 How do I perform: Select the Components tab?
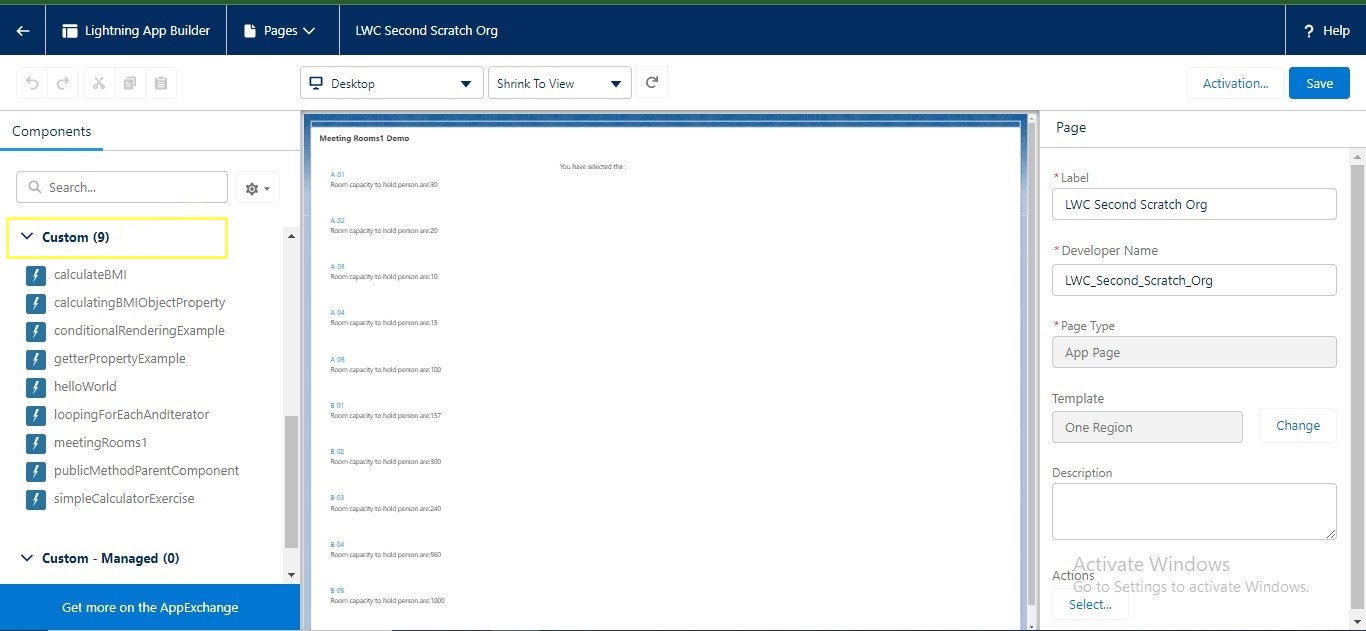click(x=51, y=131)
